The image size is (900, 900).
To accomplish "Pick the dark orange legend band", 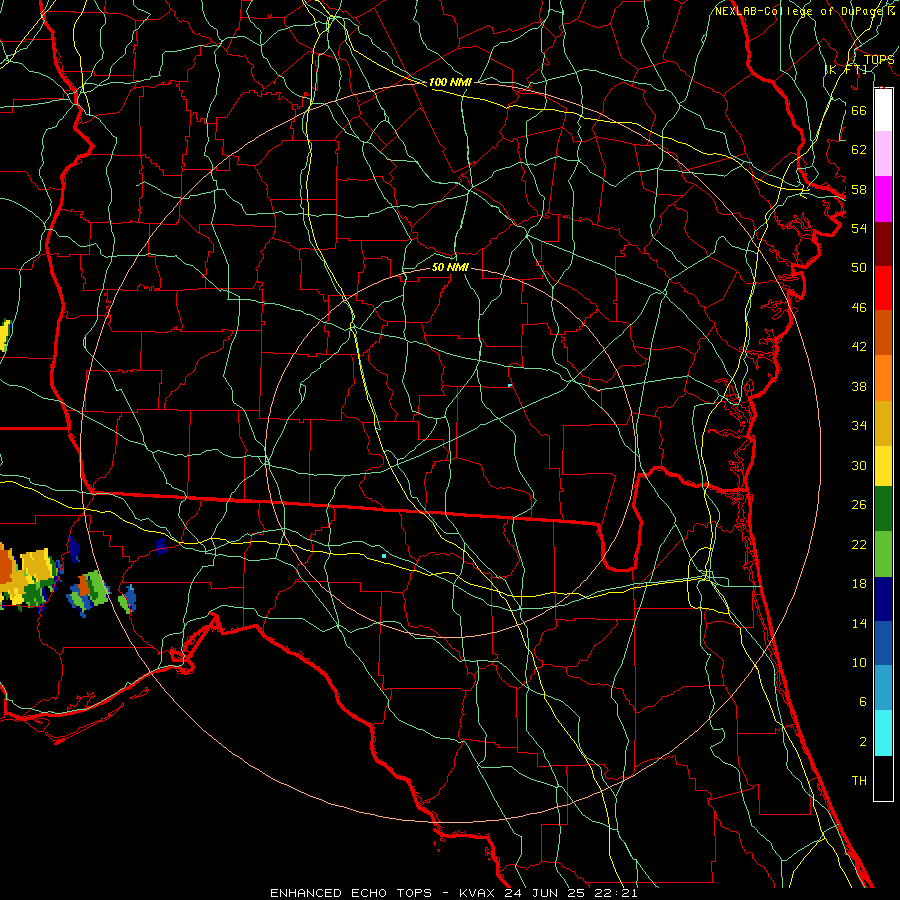I will coord(883,332).
